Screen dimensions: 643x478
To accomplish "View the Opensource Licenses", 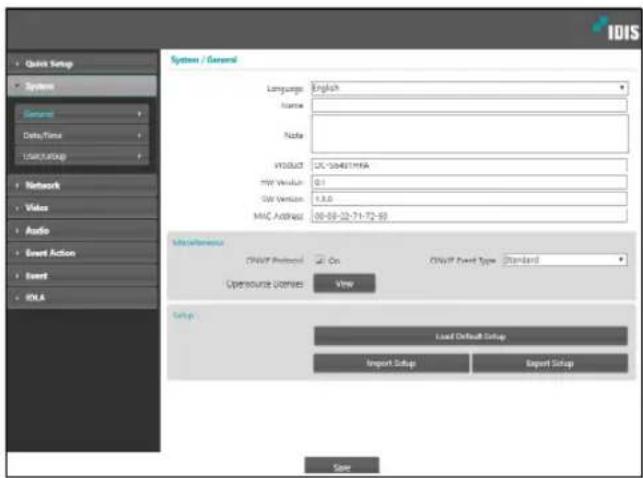I will click(344, 283).
